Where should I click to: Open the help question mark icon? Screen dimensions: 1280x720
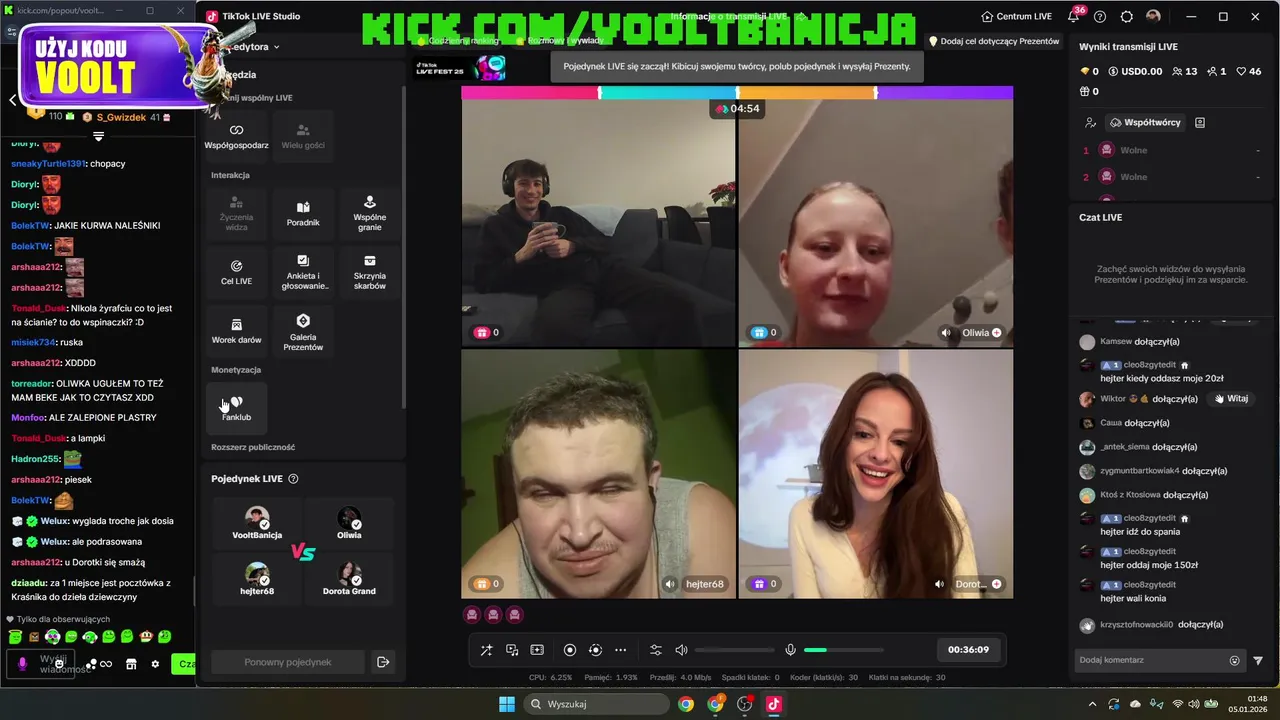click(x=1100, y=17)
